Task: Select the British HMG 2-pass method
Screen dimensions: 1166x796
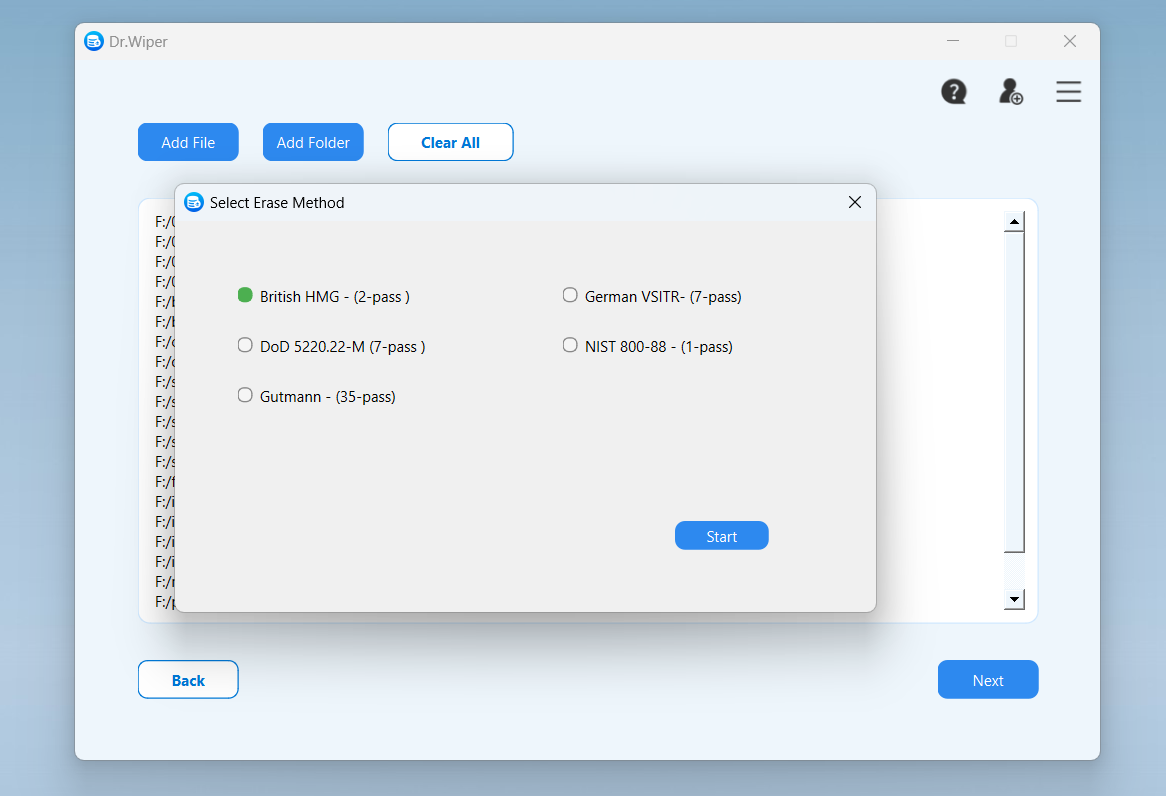Action: pyautogui.click(x=245, y=295)
